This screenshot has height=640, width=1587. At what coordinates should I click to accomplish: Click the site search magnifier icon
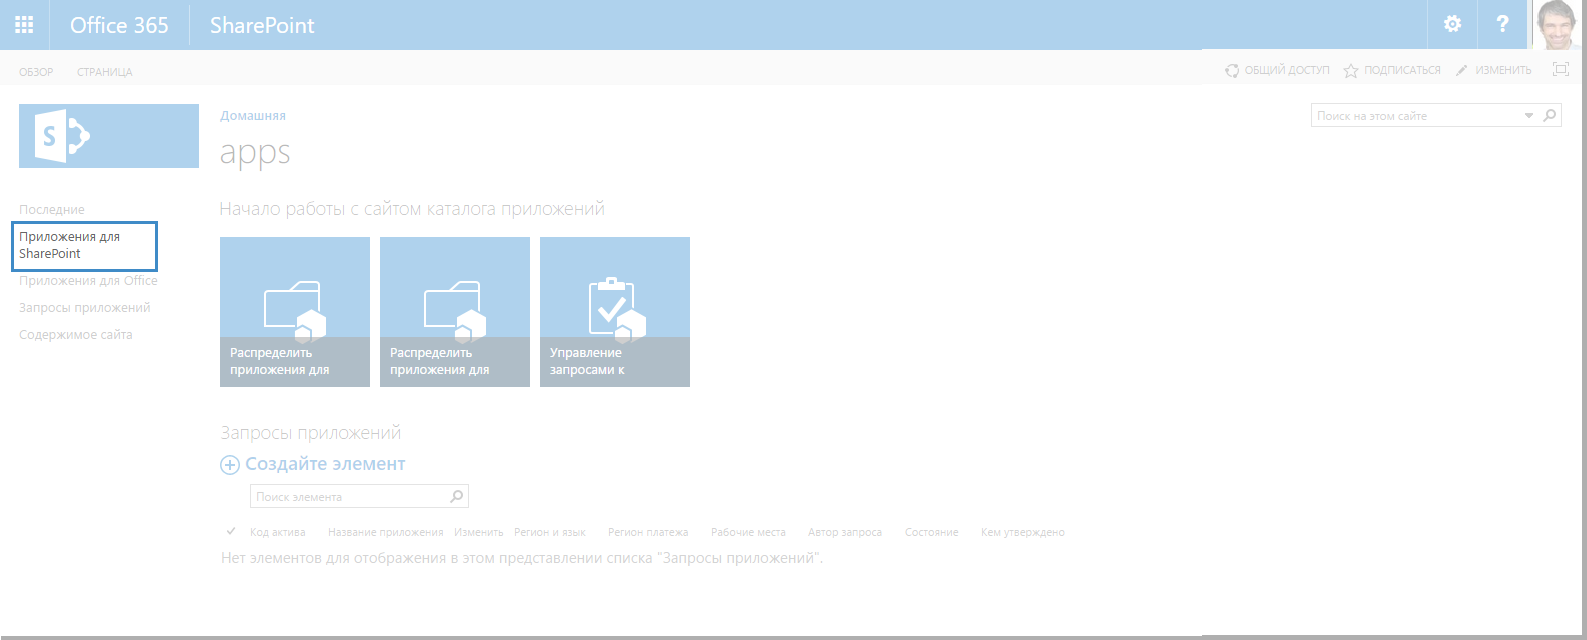click(x=1550, y=116)
